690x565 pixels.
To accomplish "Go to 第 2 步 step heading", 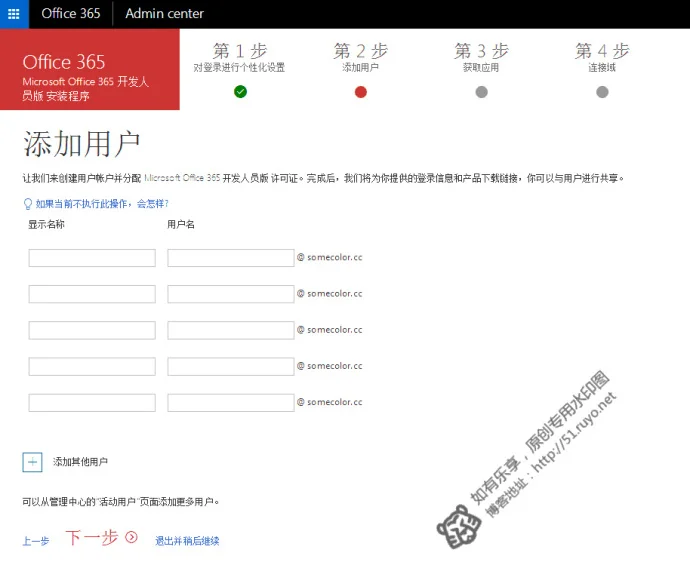I will (x=360, y=51).
